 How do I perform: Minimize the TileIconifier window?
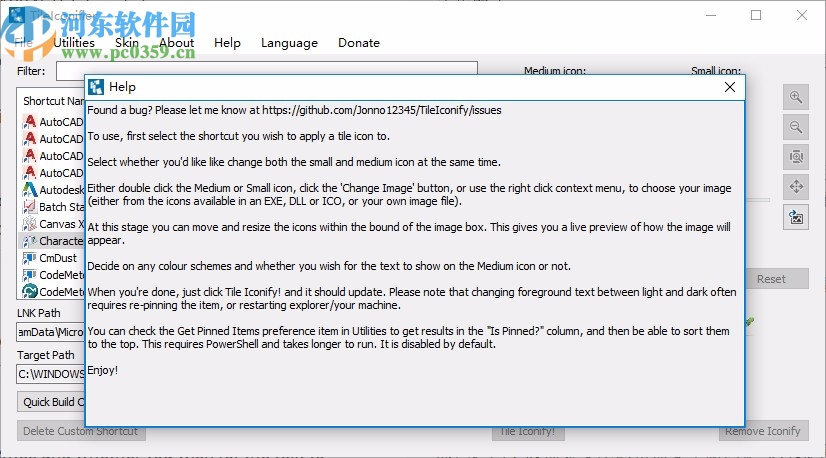pyautogui.click(x=711, y=15)
